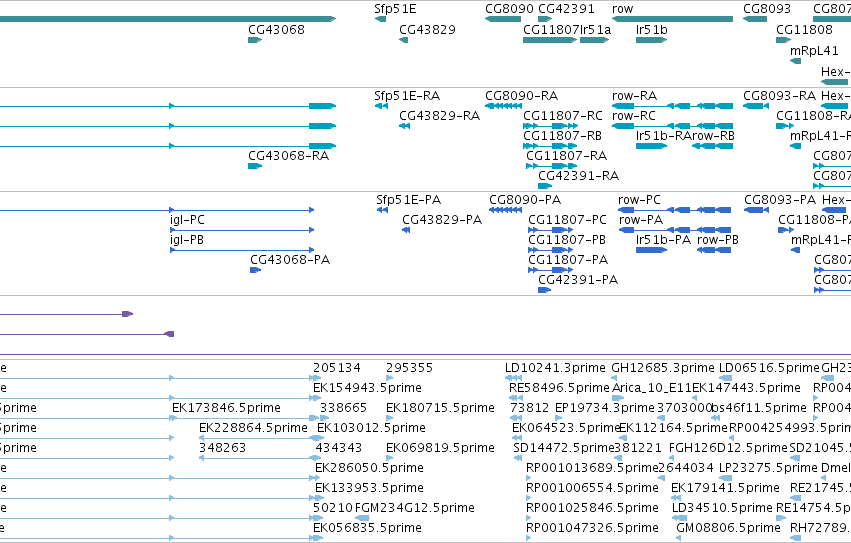The height and width of the screenshot is (543, 851).
Task: Open EST 205134
Action: 336,368
